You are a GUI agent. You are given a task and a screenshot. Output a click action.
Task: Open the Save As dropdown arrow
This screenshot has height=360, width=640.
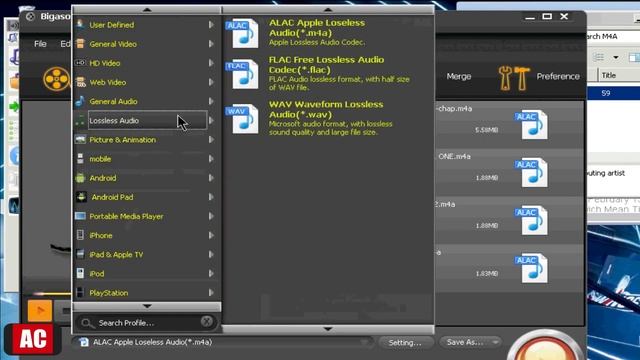coord(495,342)
